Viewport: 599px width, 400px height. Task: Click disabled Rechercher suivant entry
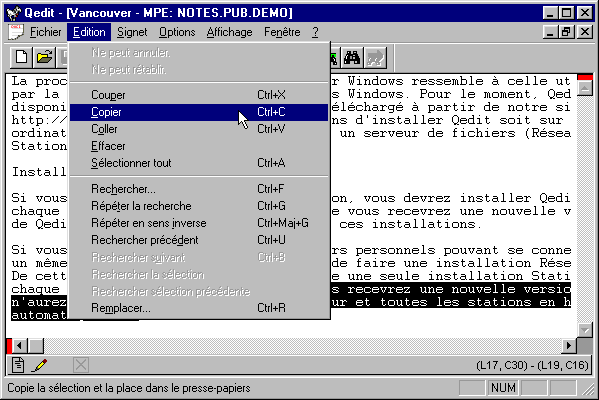pyautogui.click(x=199, y=257)
